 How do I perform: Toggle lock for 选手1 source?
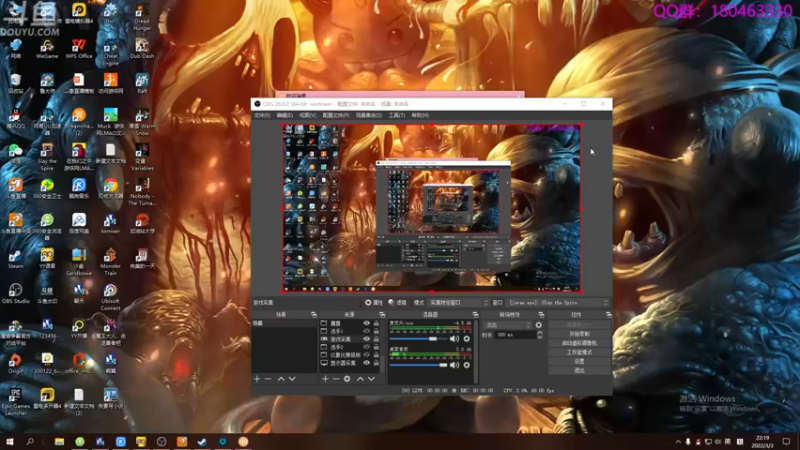point(376,331)
